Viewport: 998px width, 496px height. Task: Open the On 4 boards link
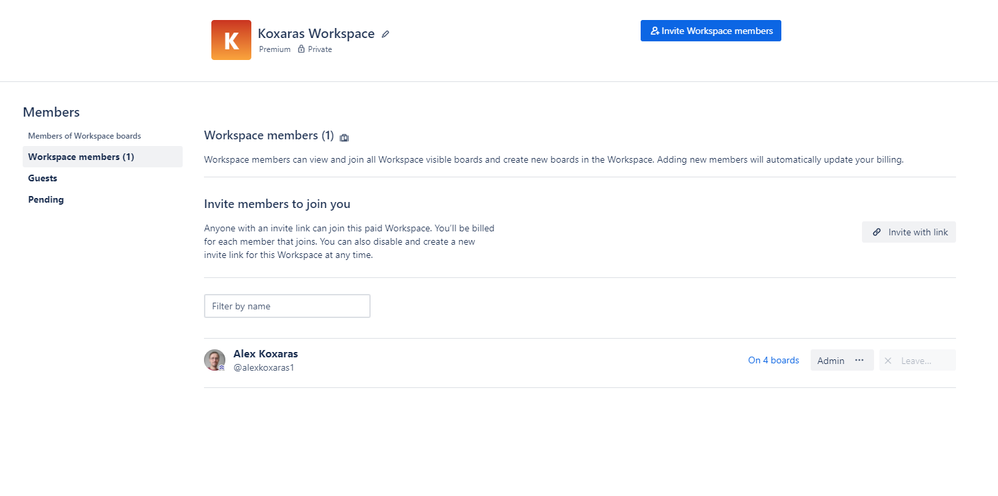tap(773, 360)
